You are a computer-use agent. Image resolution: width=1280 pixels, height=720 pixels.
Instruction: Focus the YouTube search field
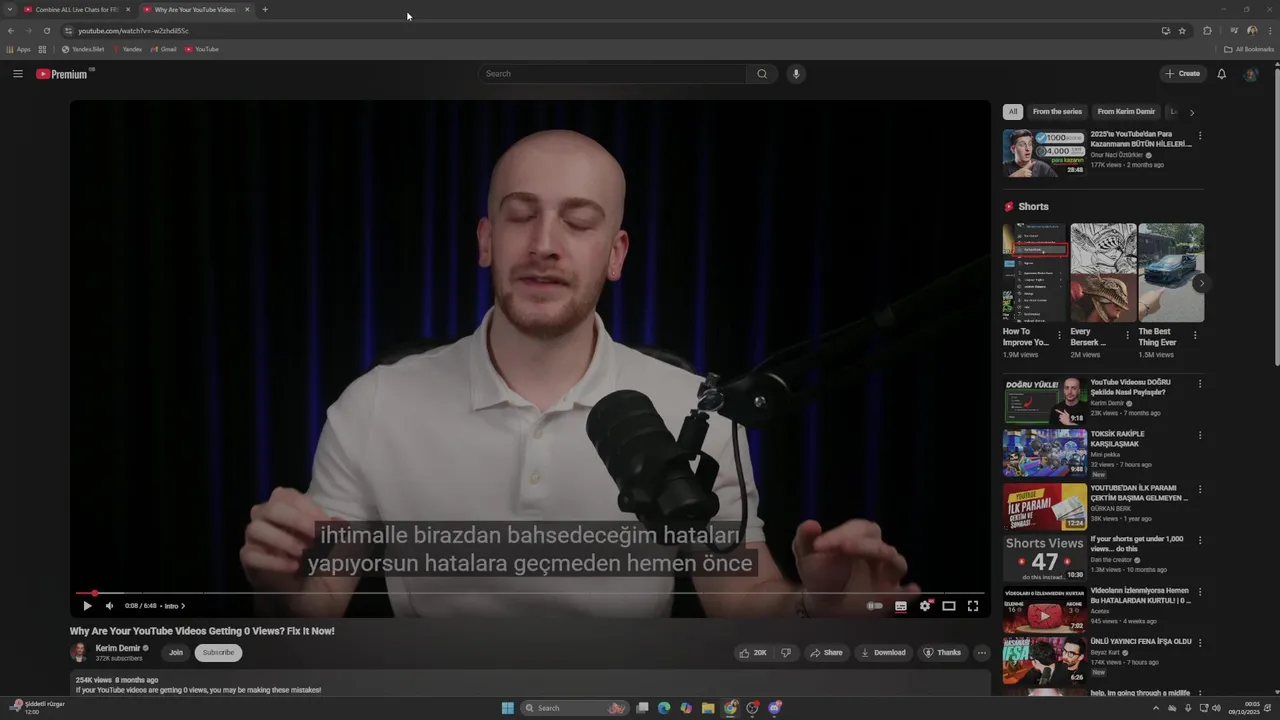pos(612,74)
